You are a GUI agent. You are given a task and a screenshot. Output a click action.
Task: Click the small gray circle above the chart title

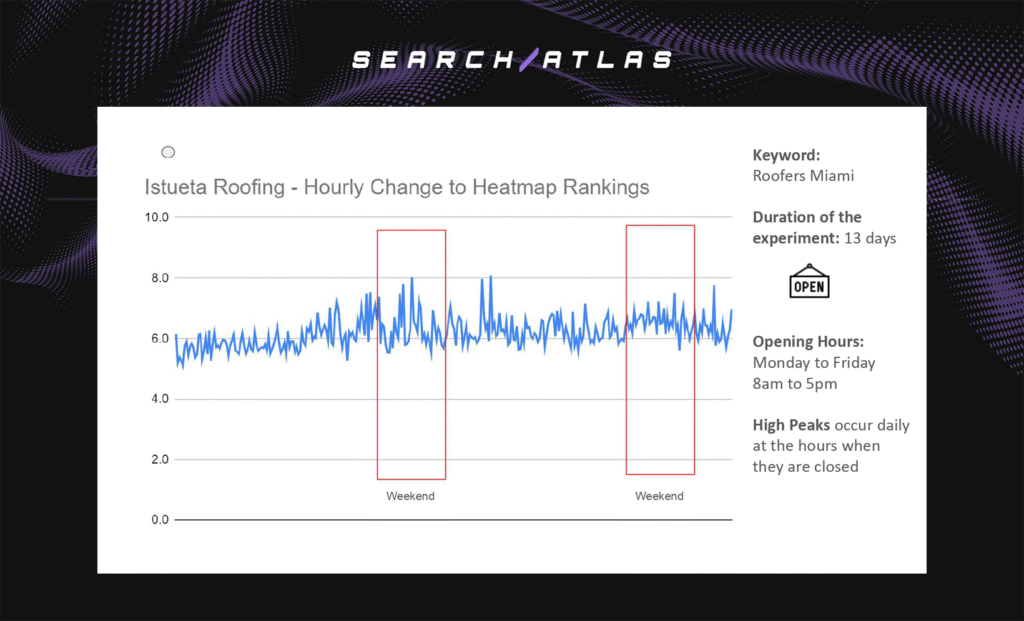(168, 152)
